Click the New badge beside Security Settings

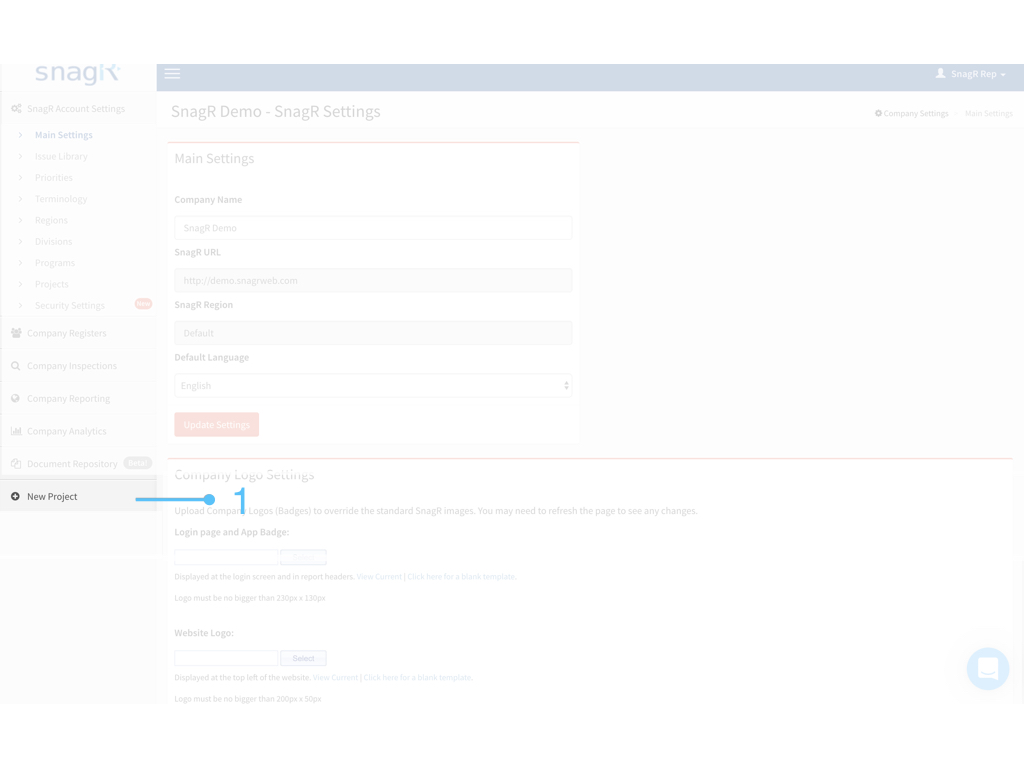click(143, 304)
